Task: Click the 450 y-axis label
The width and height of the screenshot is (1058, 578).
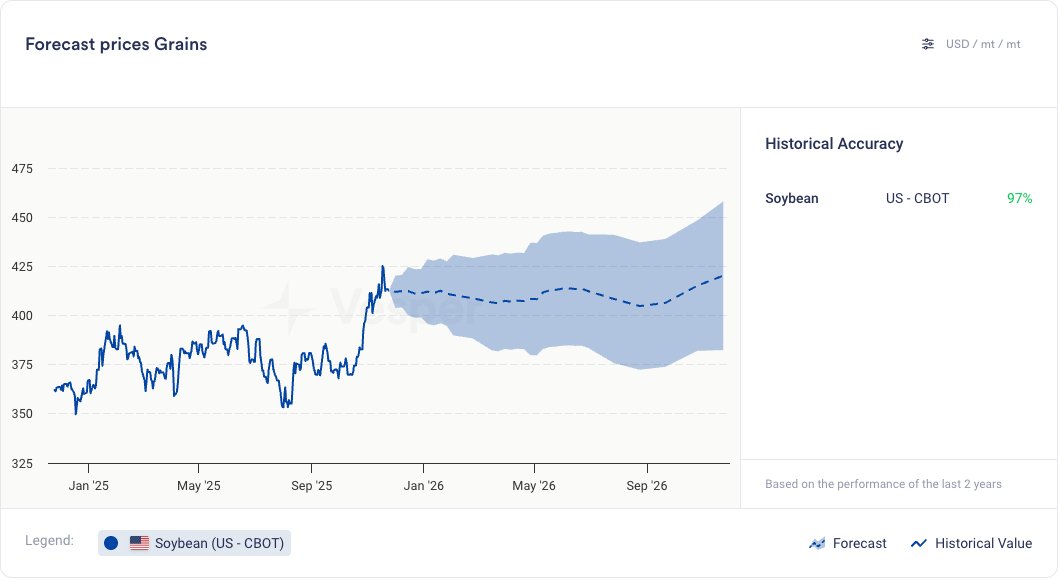Action: coord(21,218)
